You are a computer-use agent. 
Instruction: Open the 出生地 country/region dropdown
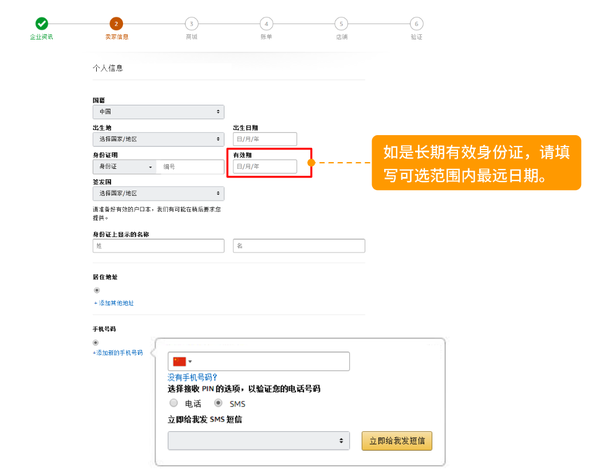coord(158,139)
